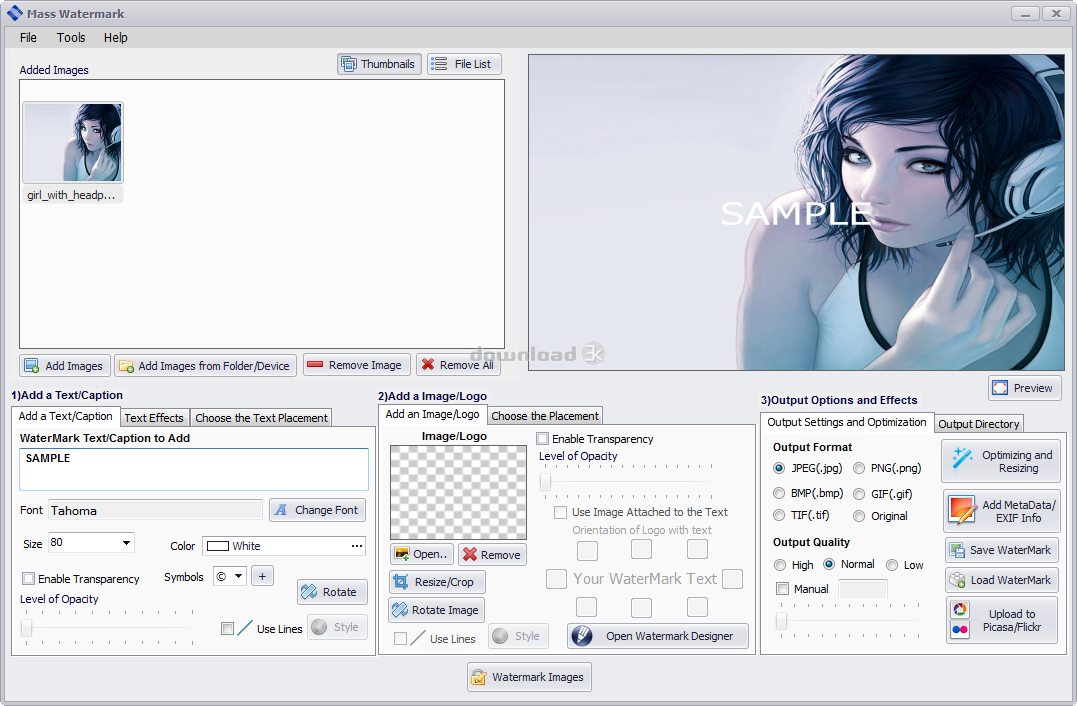Click the Rotate Image icon
This screenshot has width=1077, height=706.
click(400, 610)
